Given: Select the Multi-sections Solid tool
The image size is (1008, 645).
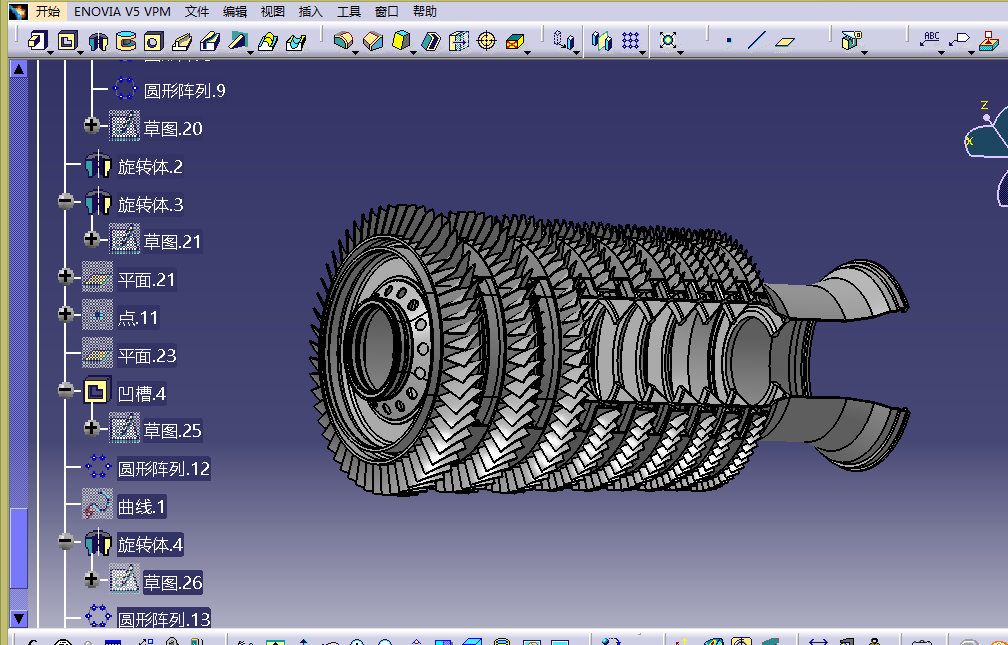Looking at the screenshot, I should [x=267, y=41].
